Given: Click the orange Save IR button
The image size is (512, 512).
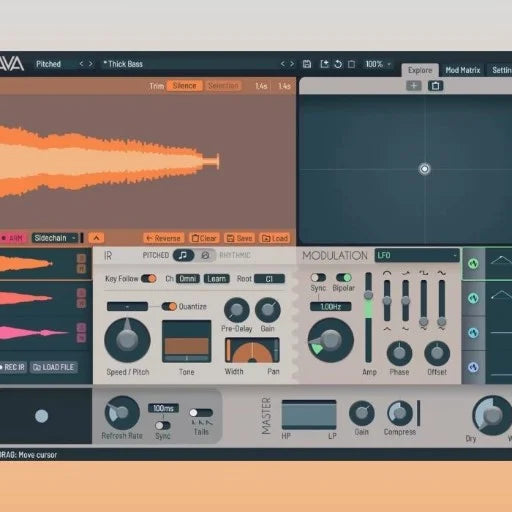Looking at the screenshot, I should point(239,238).
